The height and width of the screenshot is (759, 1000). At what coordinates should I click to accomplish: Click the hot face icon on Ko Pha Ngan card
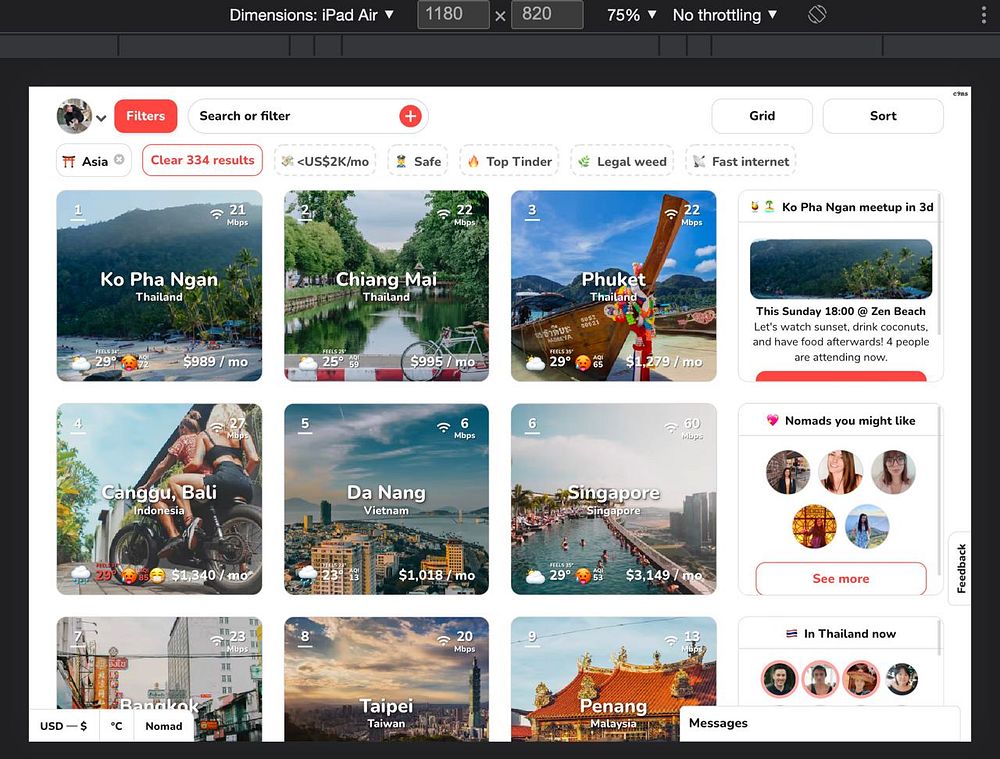pos(129,362)
